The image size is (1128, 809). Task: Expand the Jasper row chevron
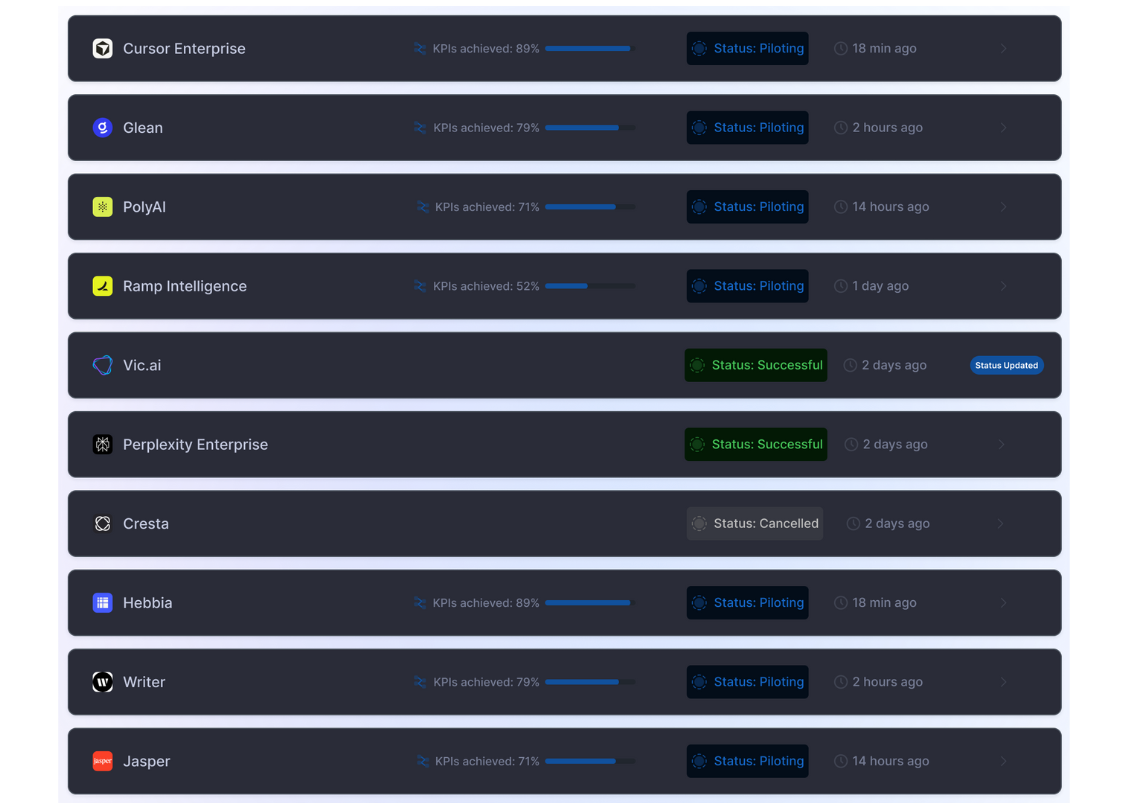(x=1004, y=760)
